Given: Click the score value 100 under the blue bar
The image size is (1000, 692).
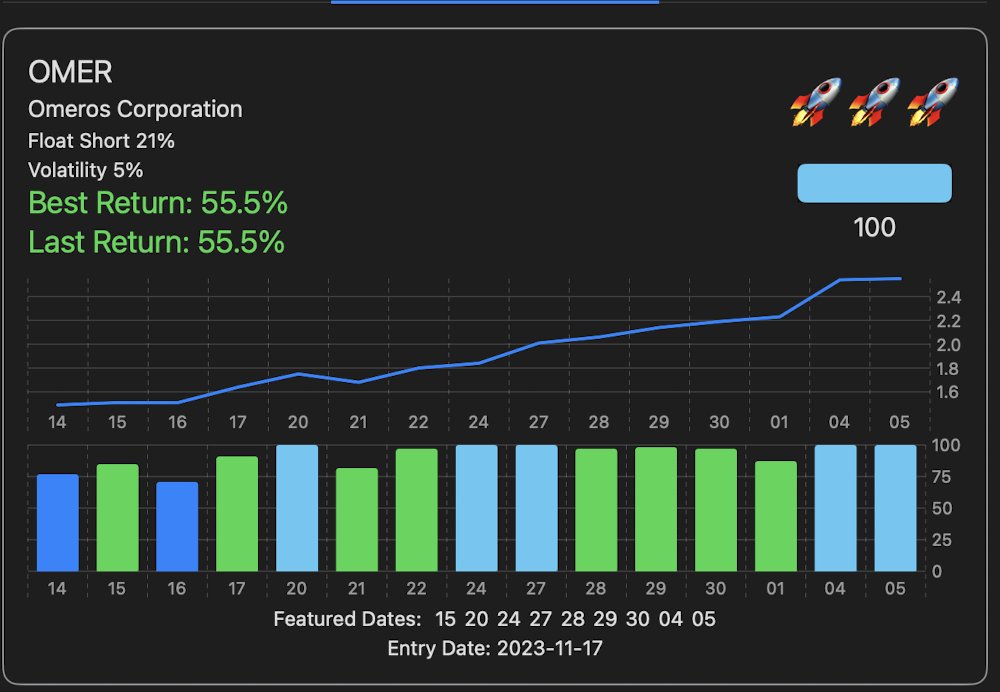Looking at the screenshot, I should point(874,228).
